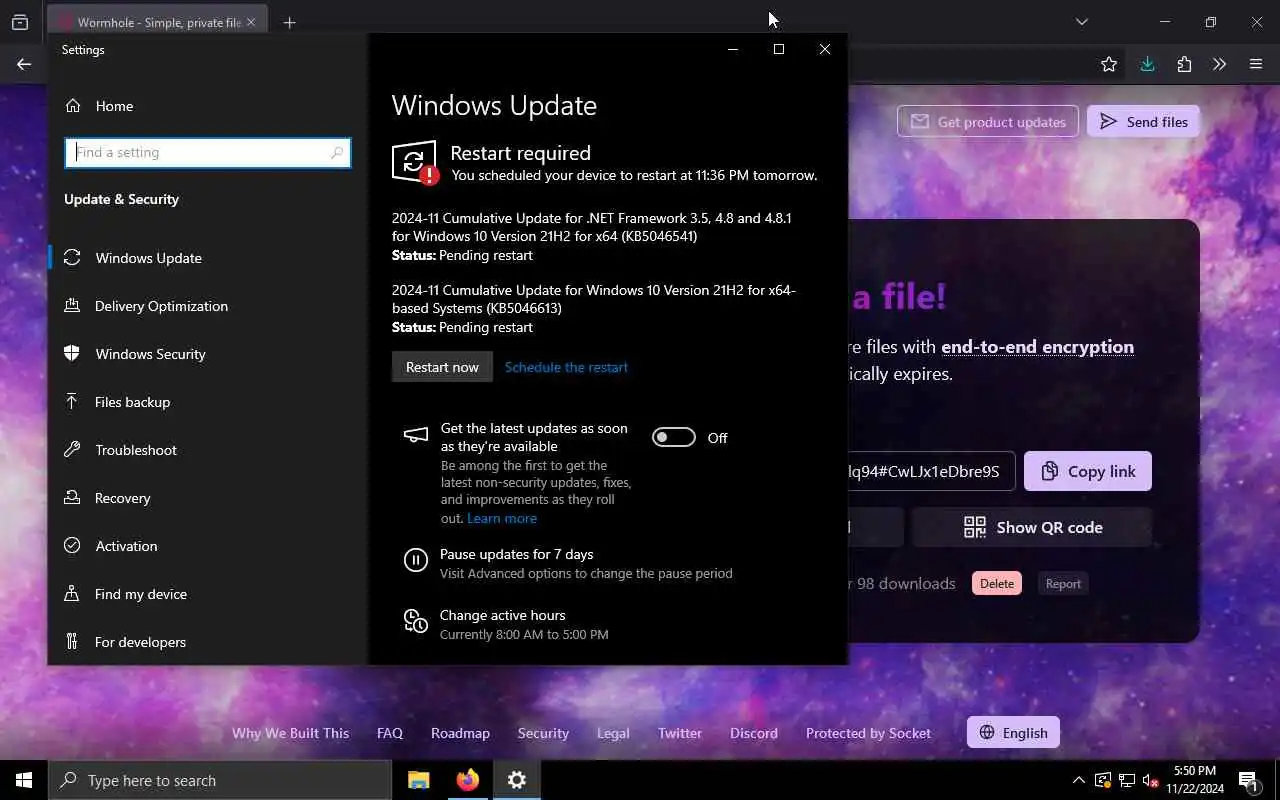
Task: Open the Windows Start menu
Action: pos(24,780)
